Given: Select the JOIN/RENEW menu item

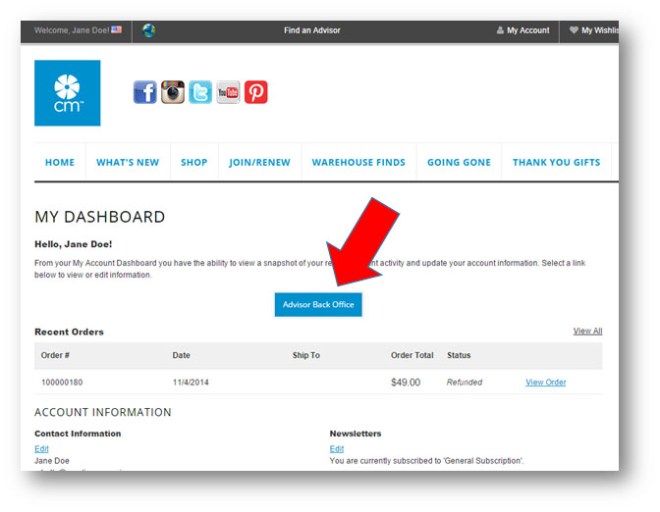Looking at the screenshot, I should pyautogui.click(x=260, y=163).
